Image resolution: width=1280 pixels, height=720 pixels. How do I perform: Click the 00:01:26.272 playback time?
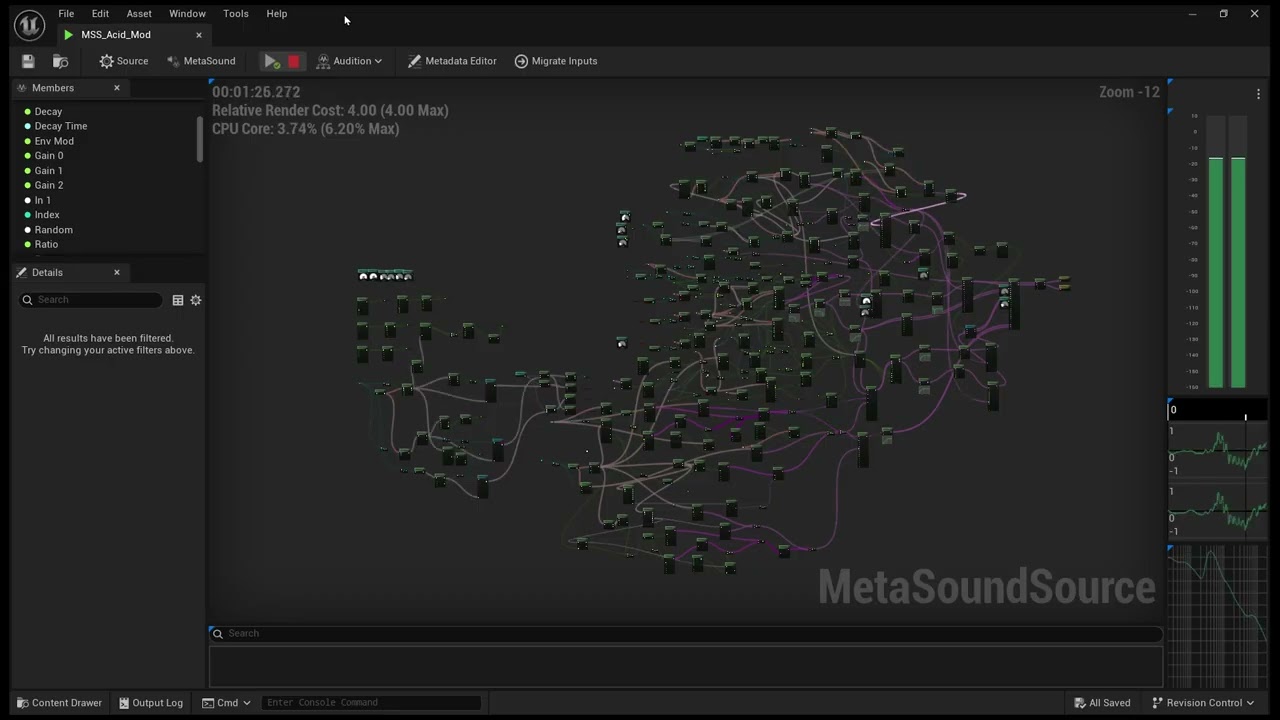[x=256, y=92]
